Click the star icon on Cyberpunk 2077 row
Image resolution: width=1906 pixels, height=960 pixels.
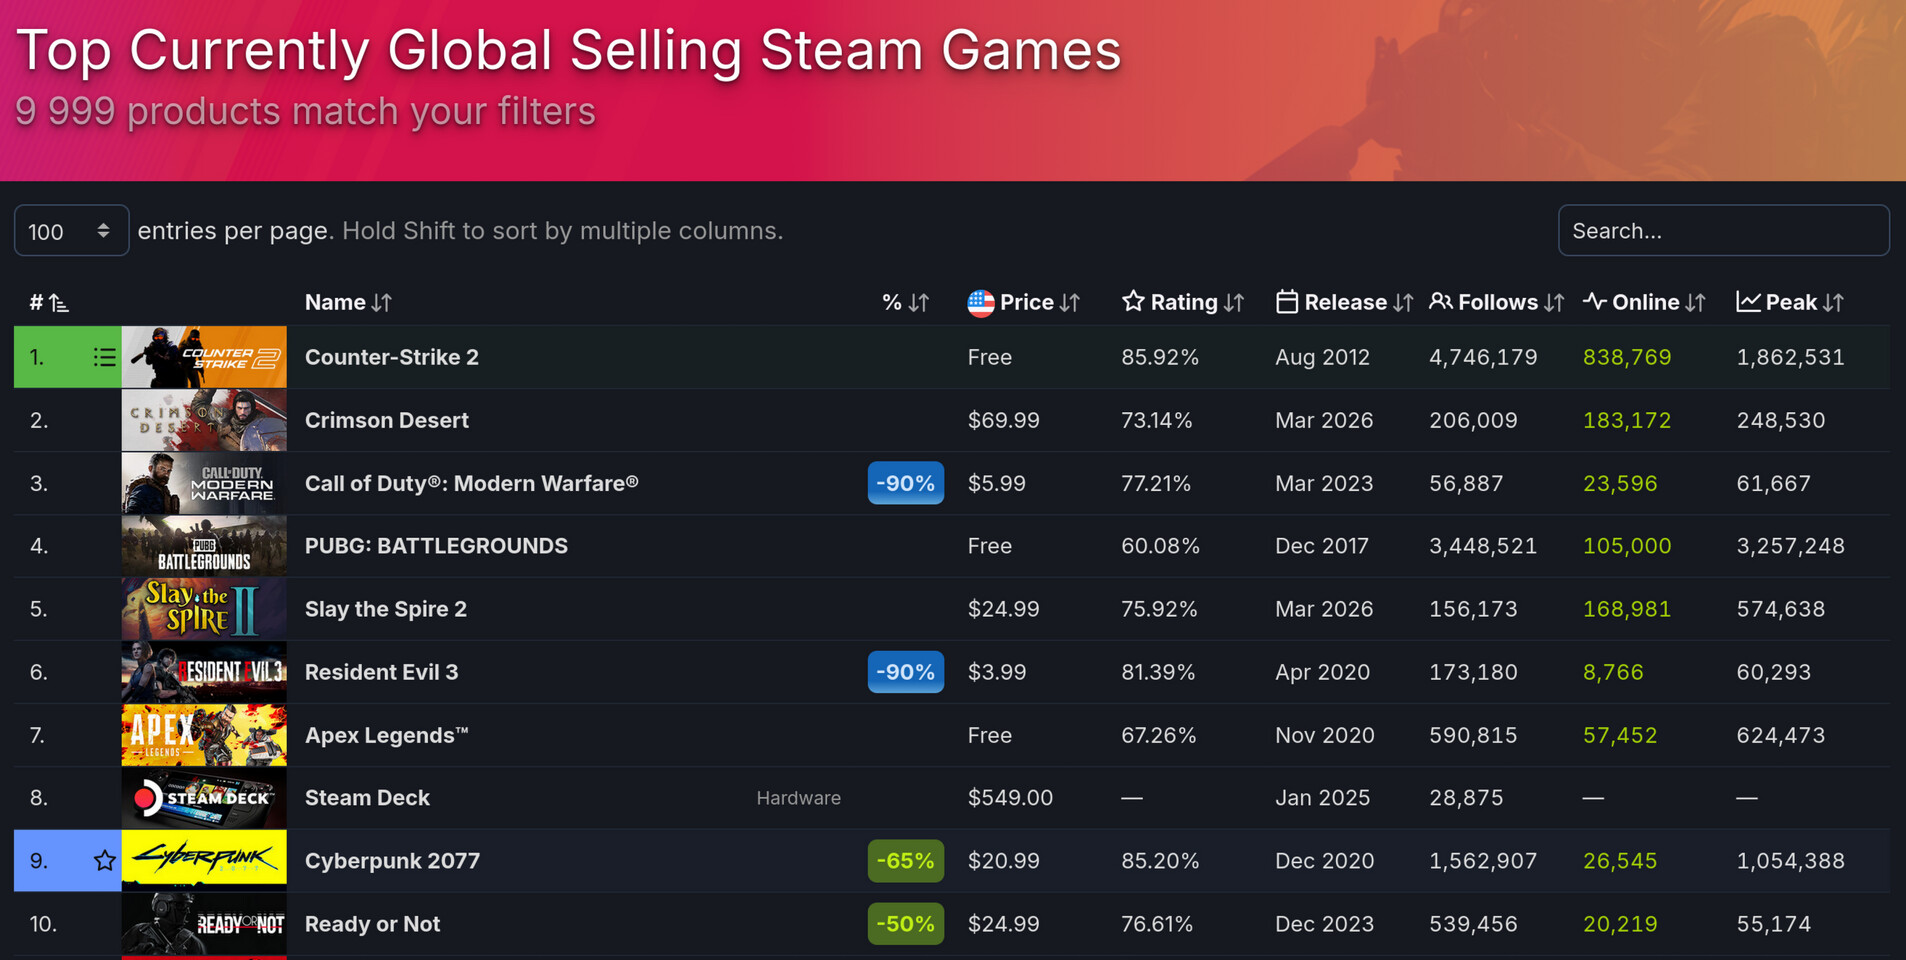point(104,861)
